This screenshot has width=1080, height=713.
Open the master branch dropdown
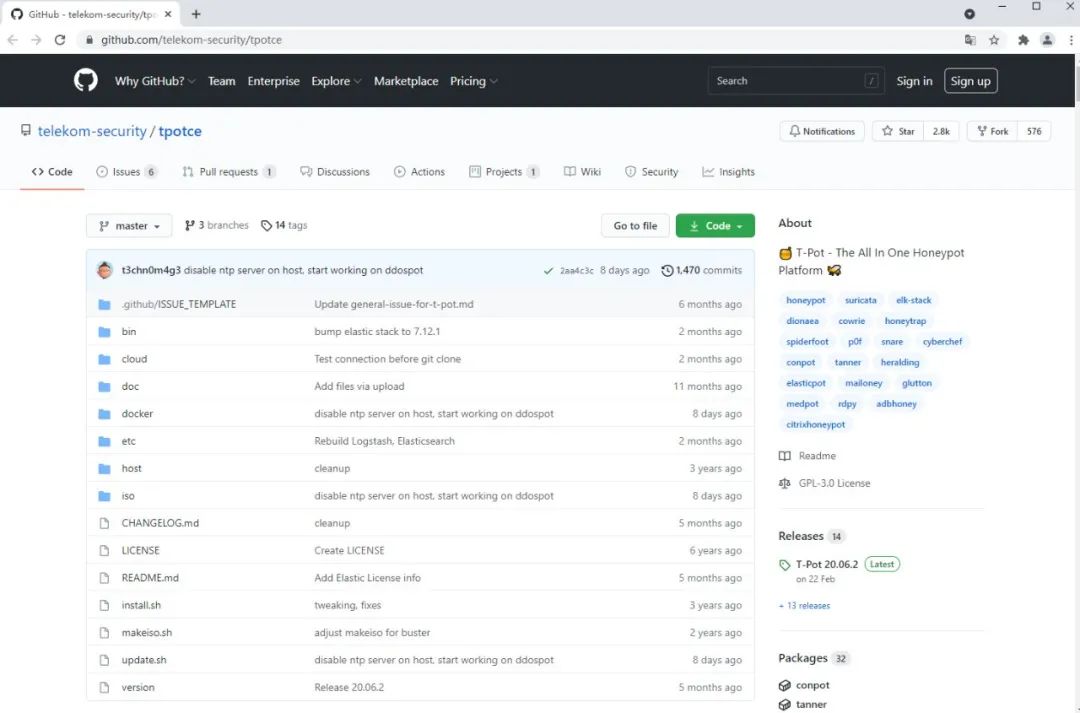[129, 225]
